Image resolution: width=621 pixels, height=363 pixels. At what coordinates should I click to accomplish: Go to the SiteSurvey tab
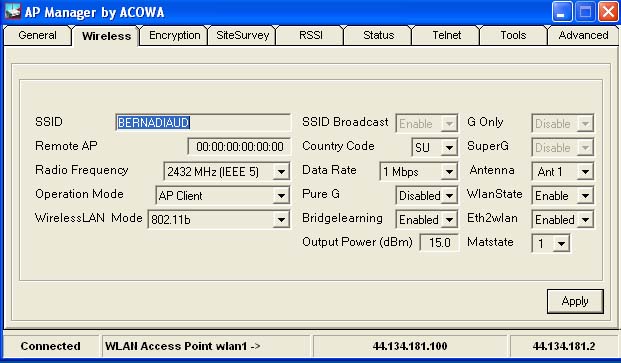[242, 35]
